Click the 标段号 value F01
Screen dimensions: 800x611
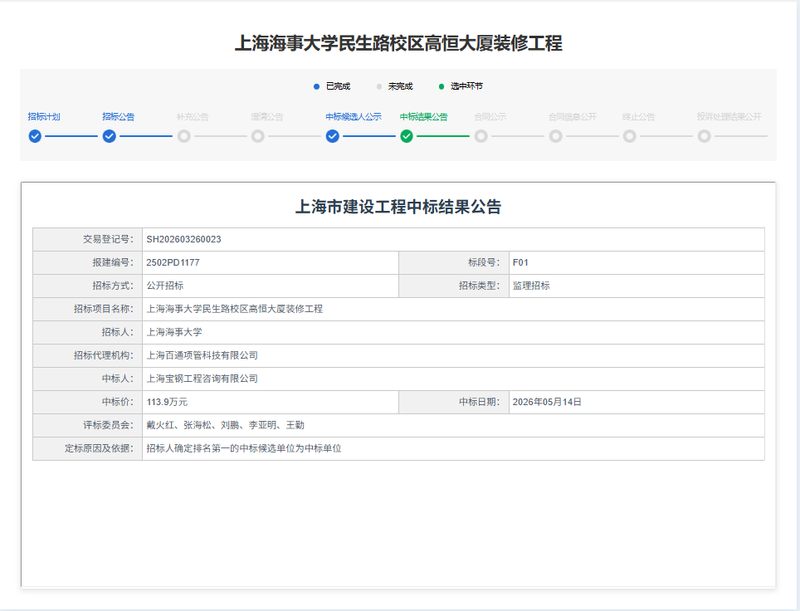(520, 263)
